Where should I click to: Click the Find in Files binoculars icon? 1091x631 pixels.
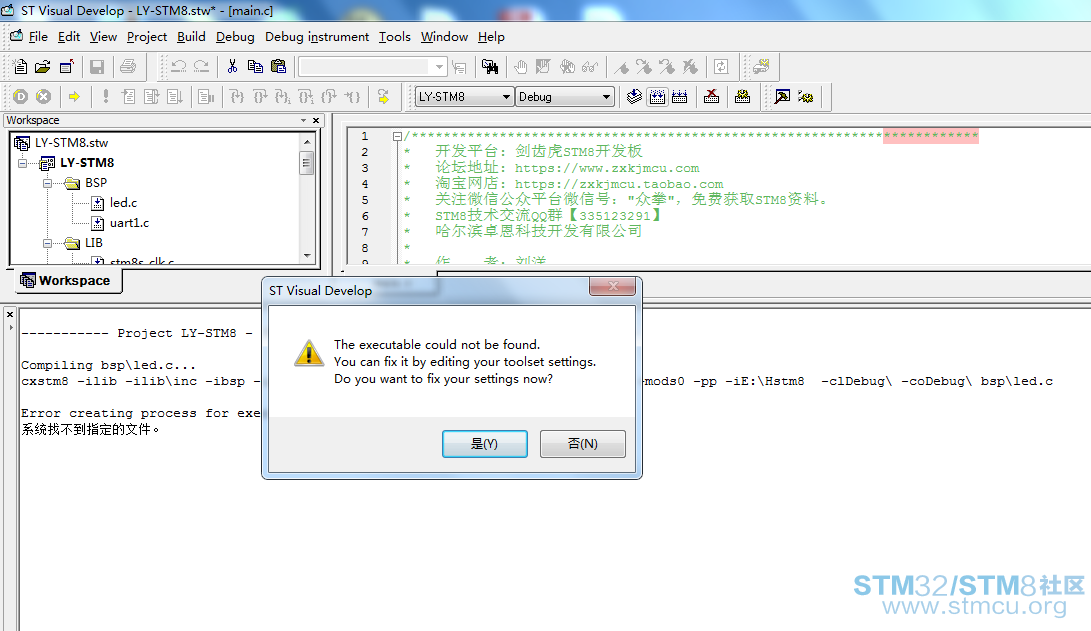coord(490,67)
